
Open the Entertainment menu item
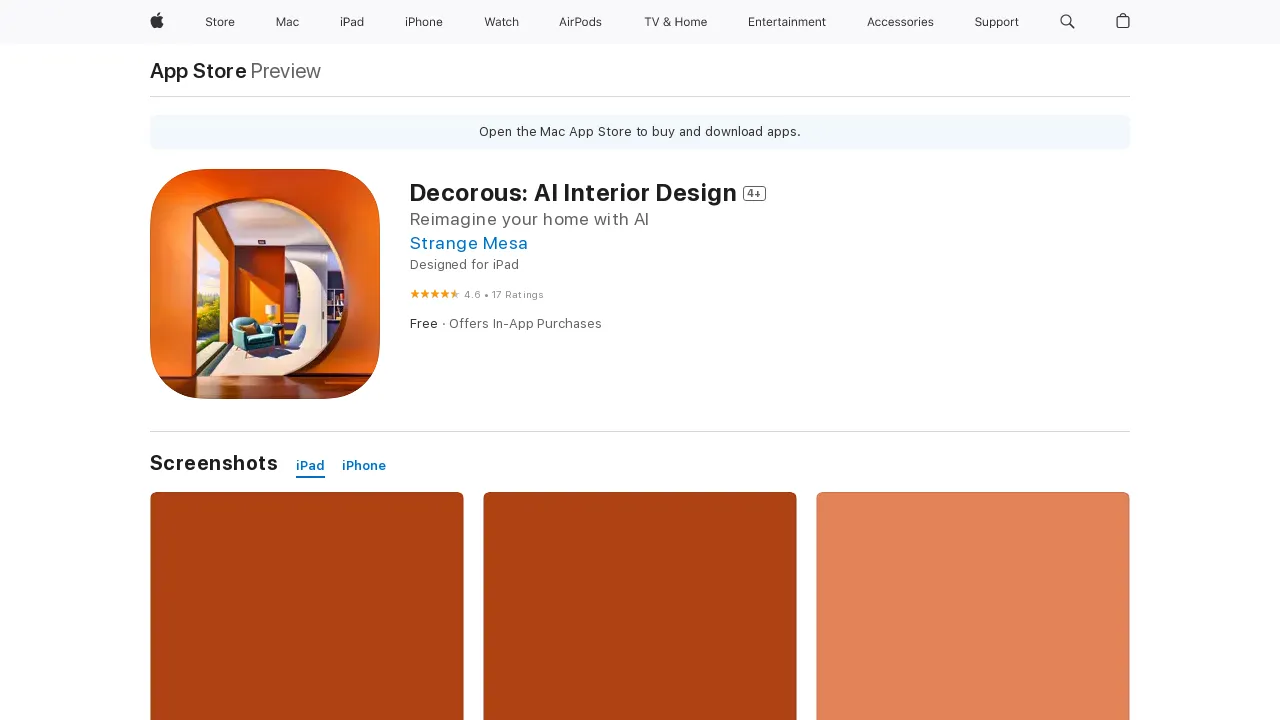point(787,22)
